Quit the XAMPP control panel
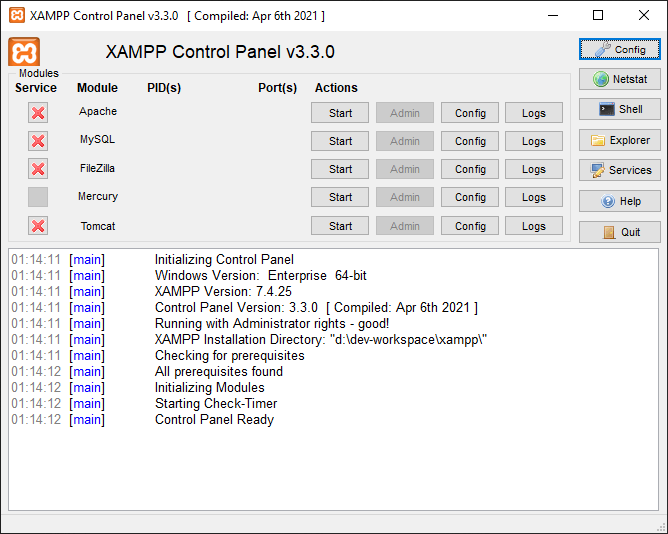The width and height of the screenshot is (668, 534). pyautogui.click(x=619, y=232)
